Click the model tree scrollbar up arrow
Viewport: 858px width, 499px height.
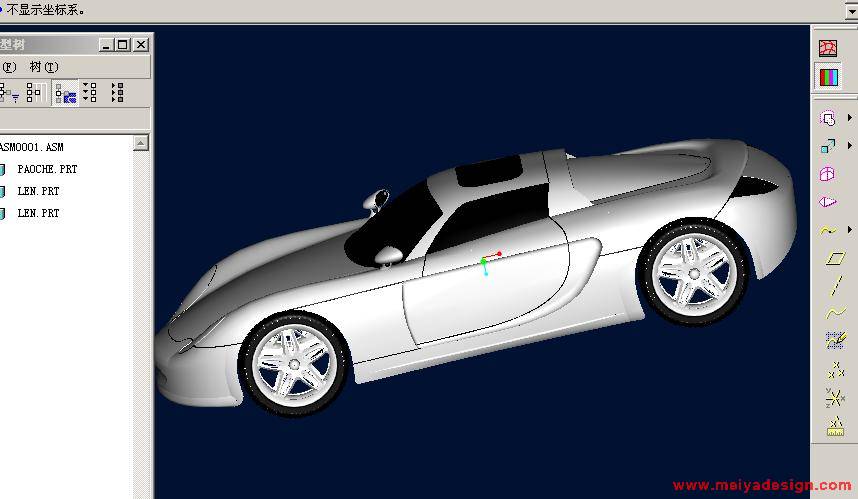[x=141, y=143]
